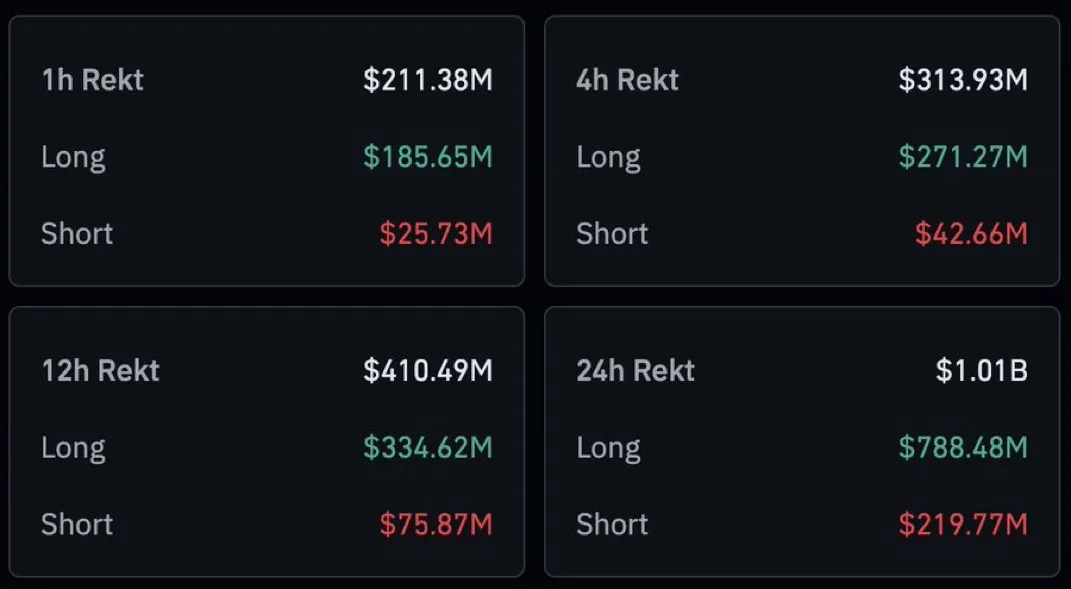Select the 12h Short value $75.87M

click(436, 524)
